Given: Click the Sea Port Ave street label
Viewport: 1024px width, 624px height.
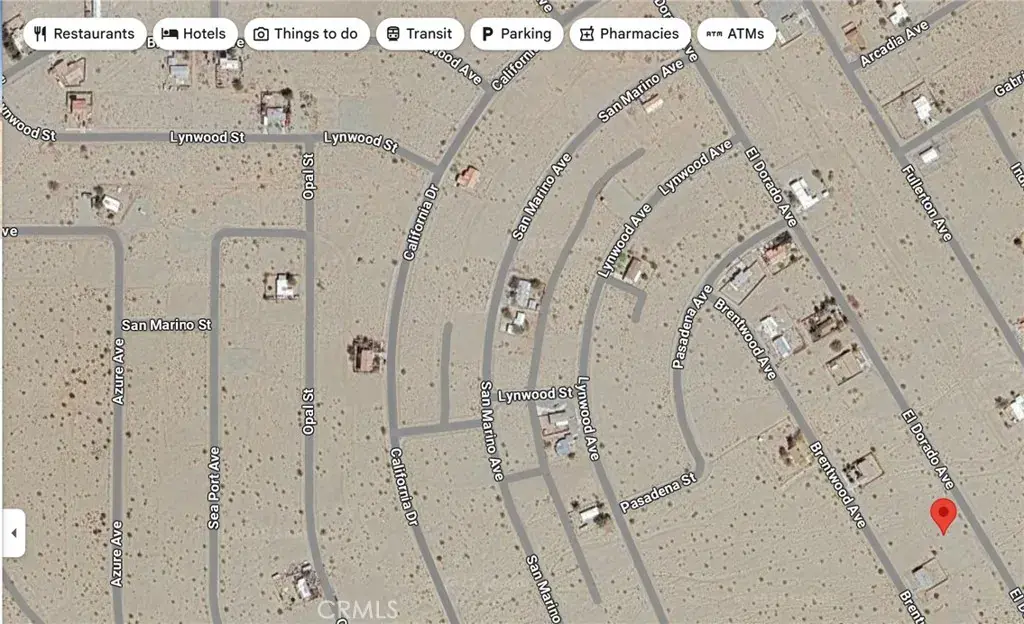Looking at the screenshot, I should pyautogui.click(x=214, y=488).
